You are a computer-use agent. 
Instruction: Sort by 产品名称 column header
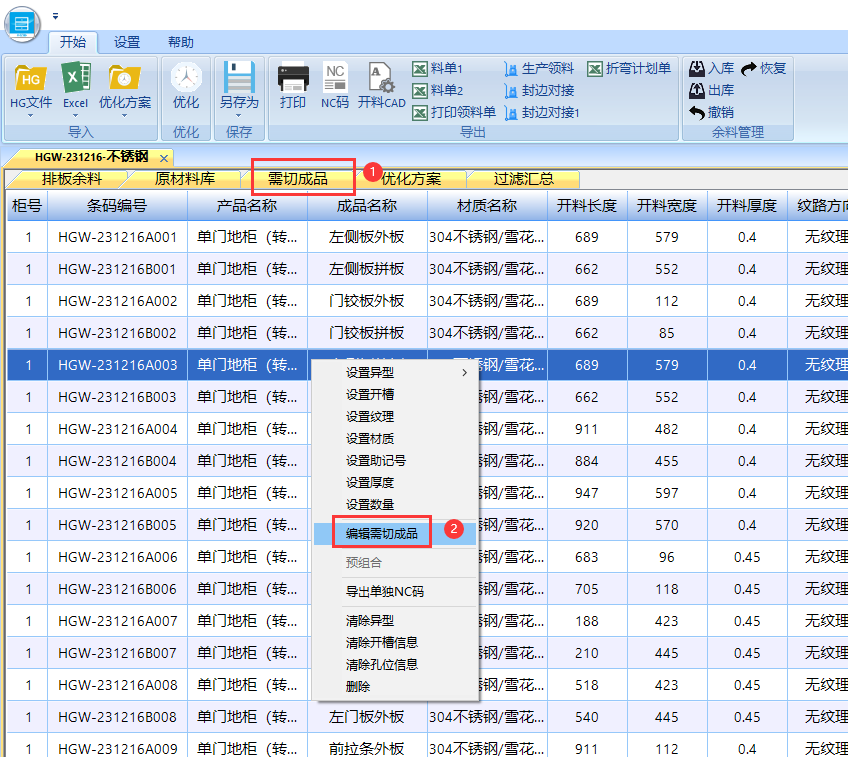pos(247,205)
